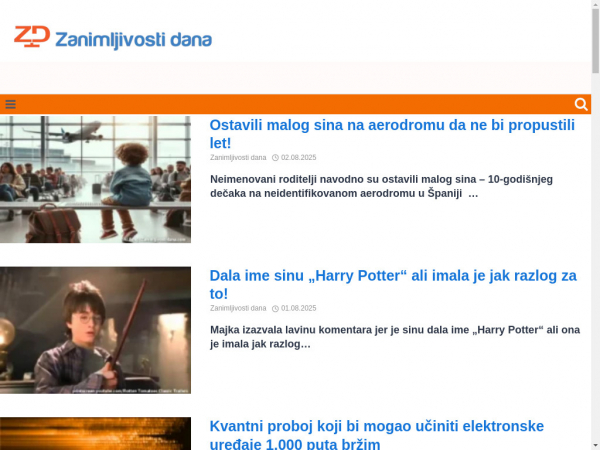
Task: Click the date 02.08.2025
Action: click(x=298, y=158)
